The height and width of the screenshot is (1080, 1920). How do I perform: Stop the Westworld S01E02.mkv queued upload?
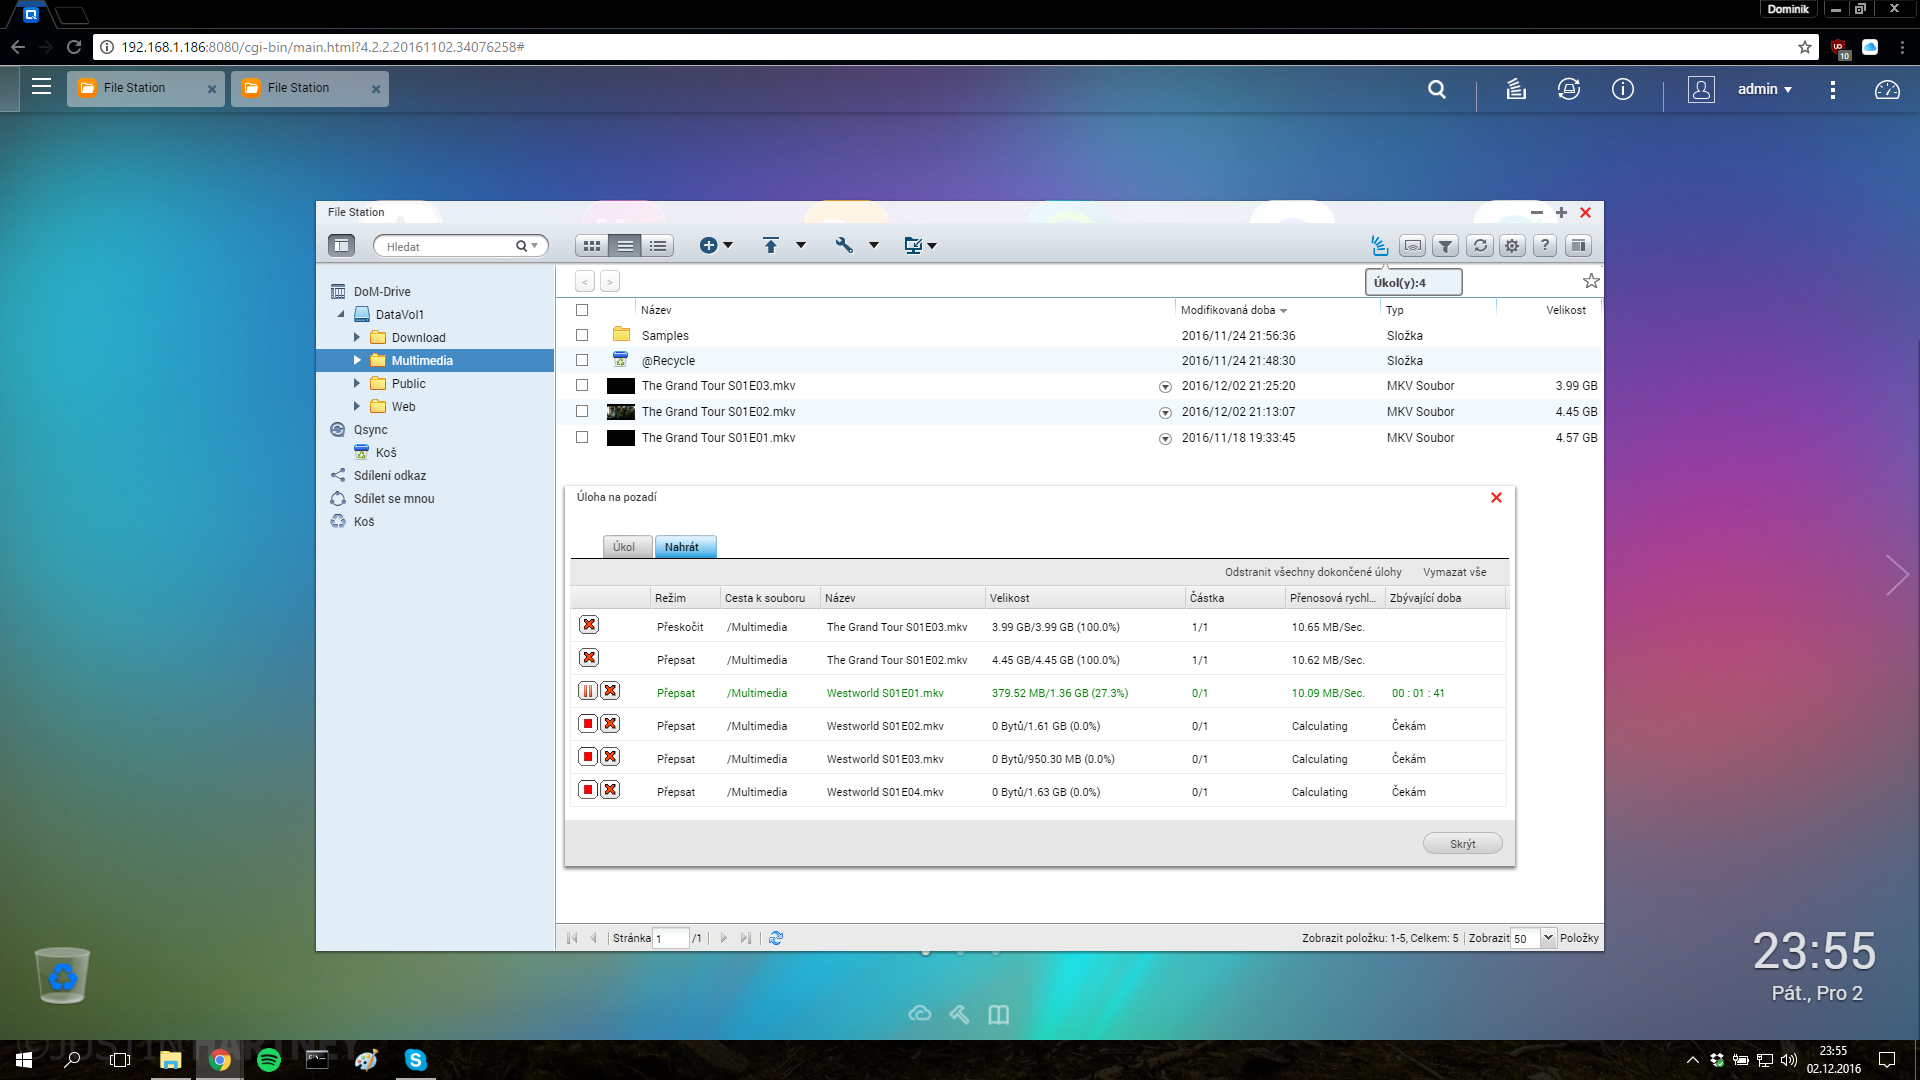pos(588,724)
